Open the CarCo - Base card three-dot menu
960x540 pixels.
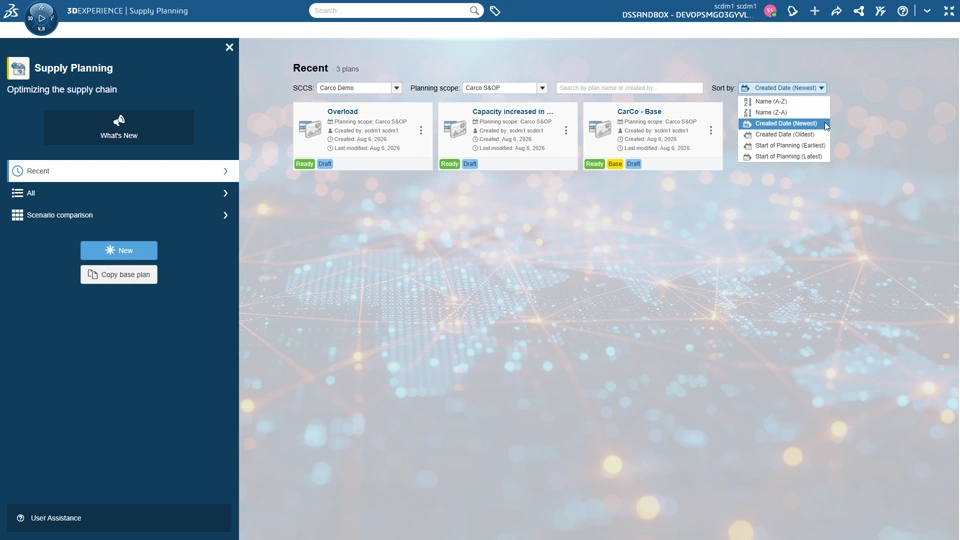711,130
